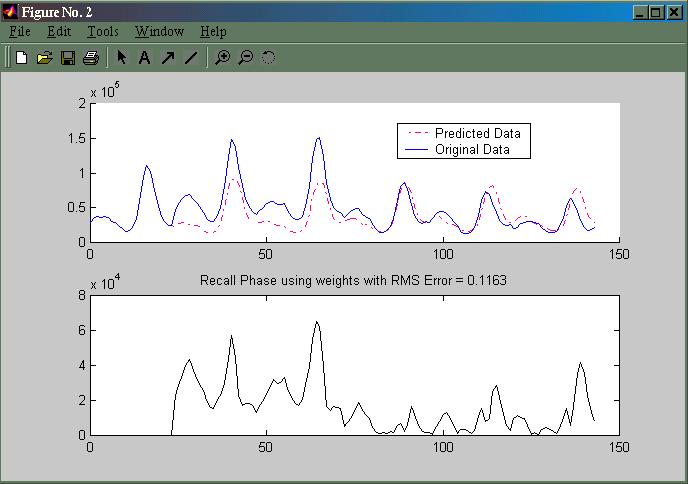Toggle the Zoom In magnifier tool

[222, 58]
